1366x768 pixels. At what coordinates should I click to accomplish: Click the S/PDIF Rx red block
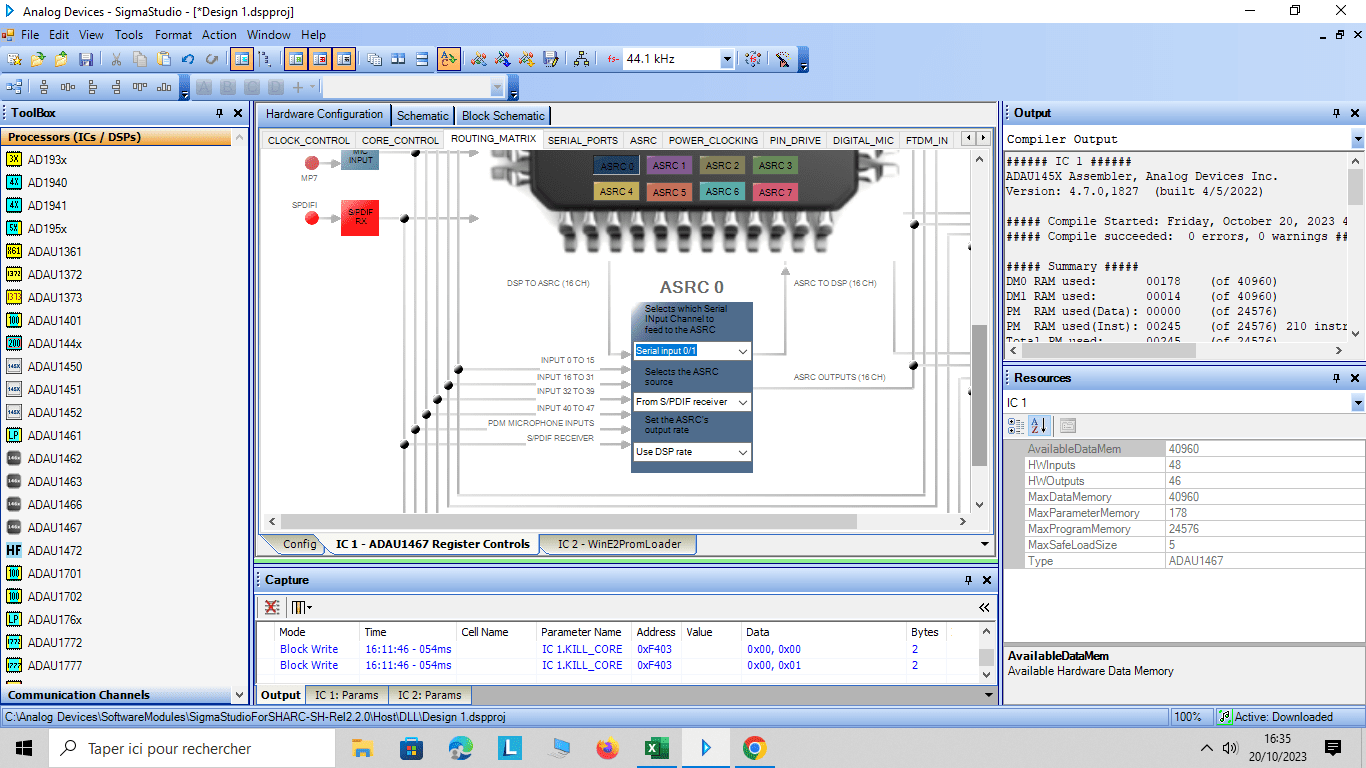coord(360,217)
